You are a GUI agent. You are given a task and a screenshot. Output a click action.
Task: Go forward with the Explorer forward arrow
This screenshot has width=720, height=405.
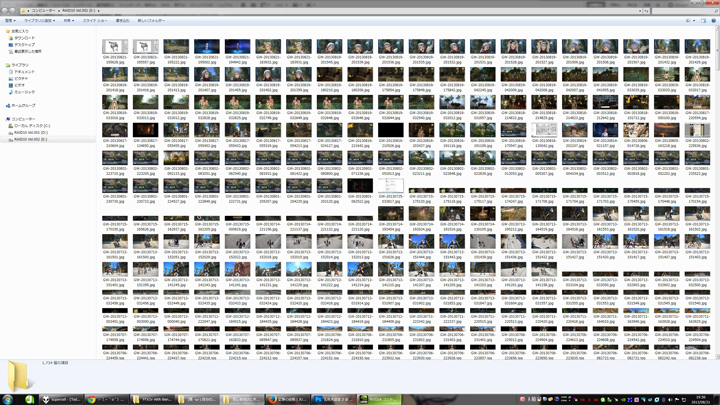(12, 10)
